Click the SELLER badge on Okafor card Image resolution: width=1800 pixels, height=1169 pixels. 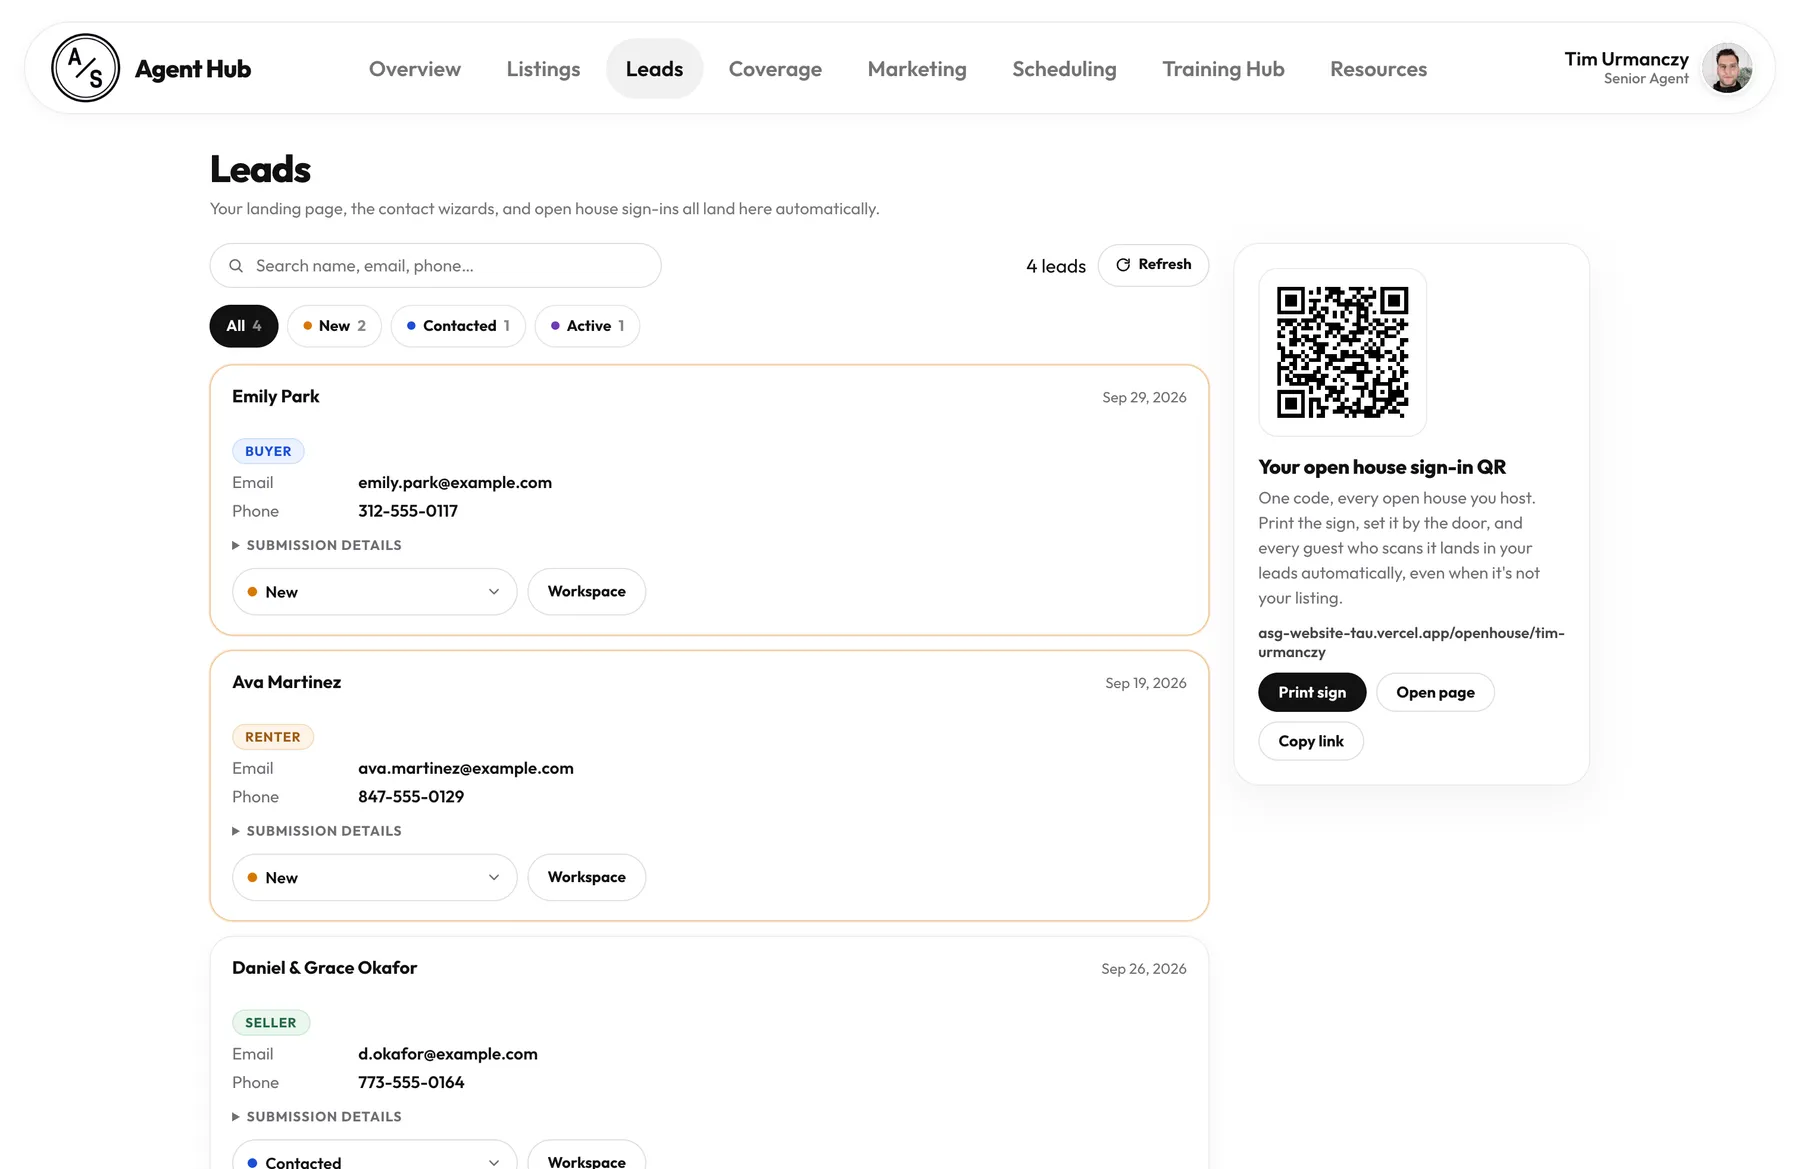click(271, 1023)
